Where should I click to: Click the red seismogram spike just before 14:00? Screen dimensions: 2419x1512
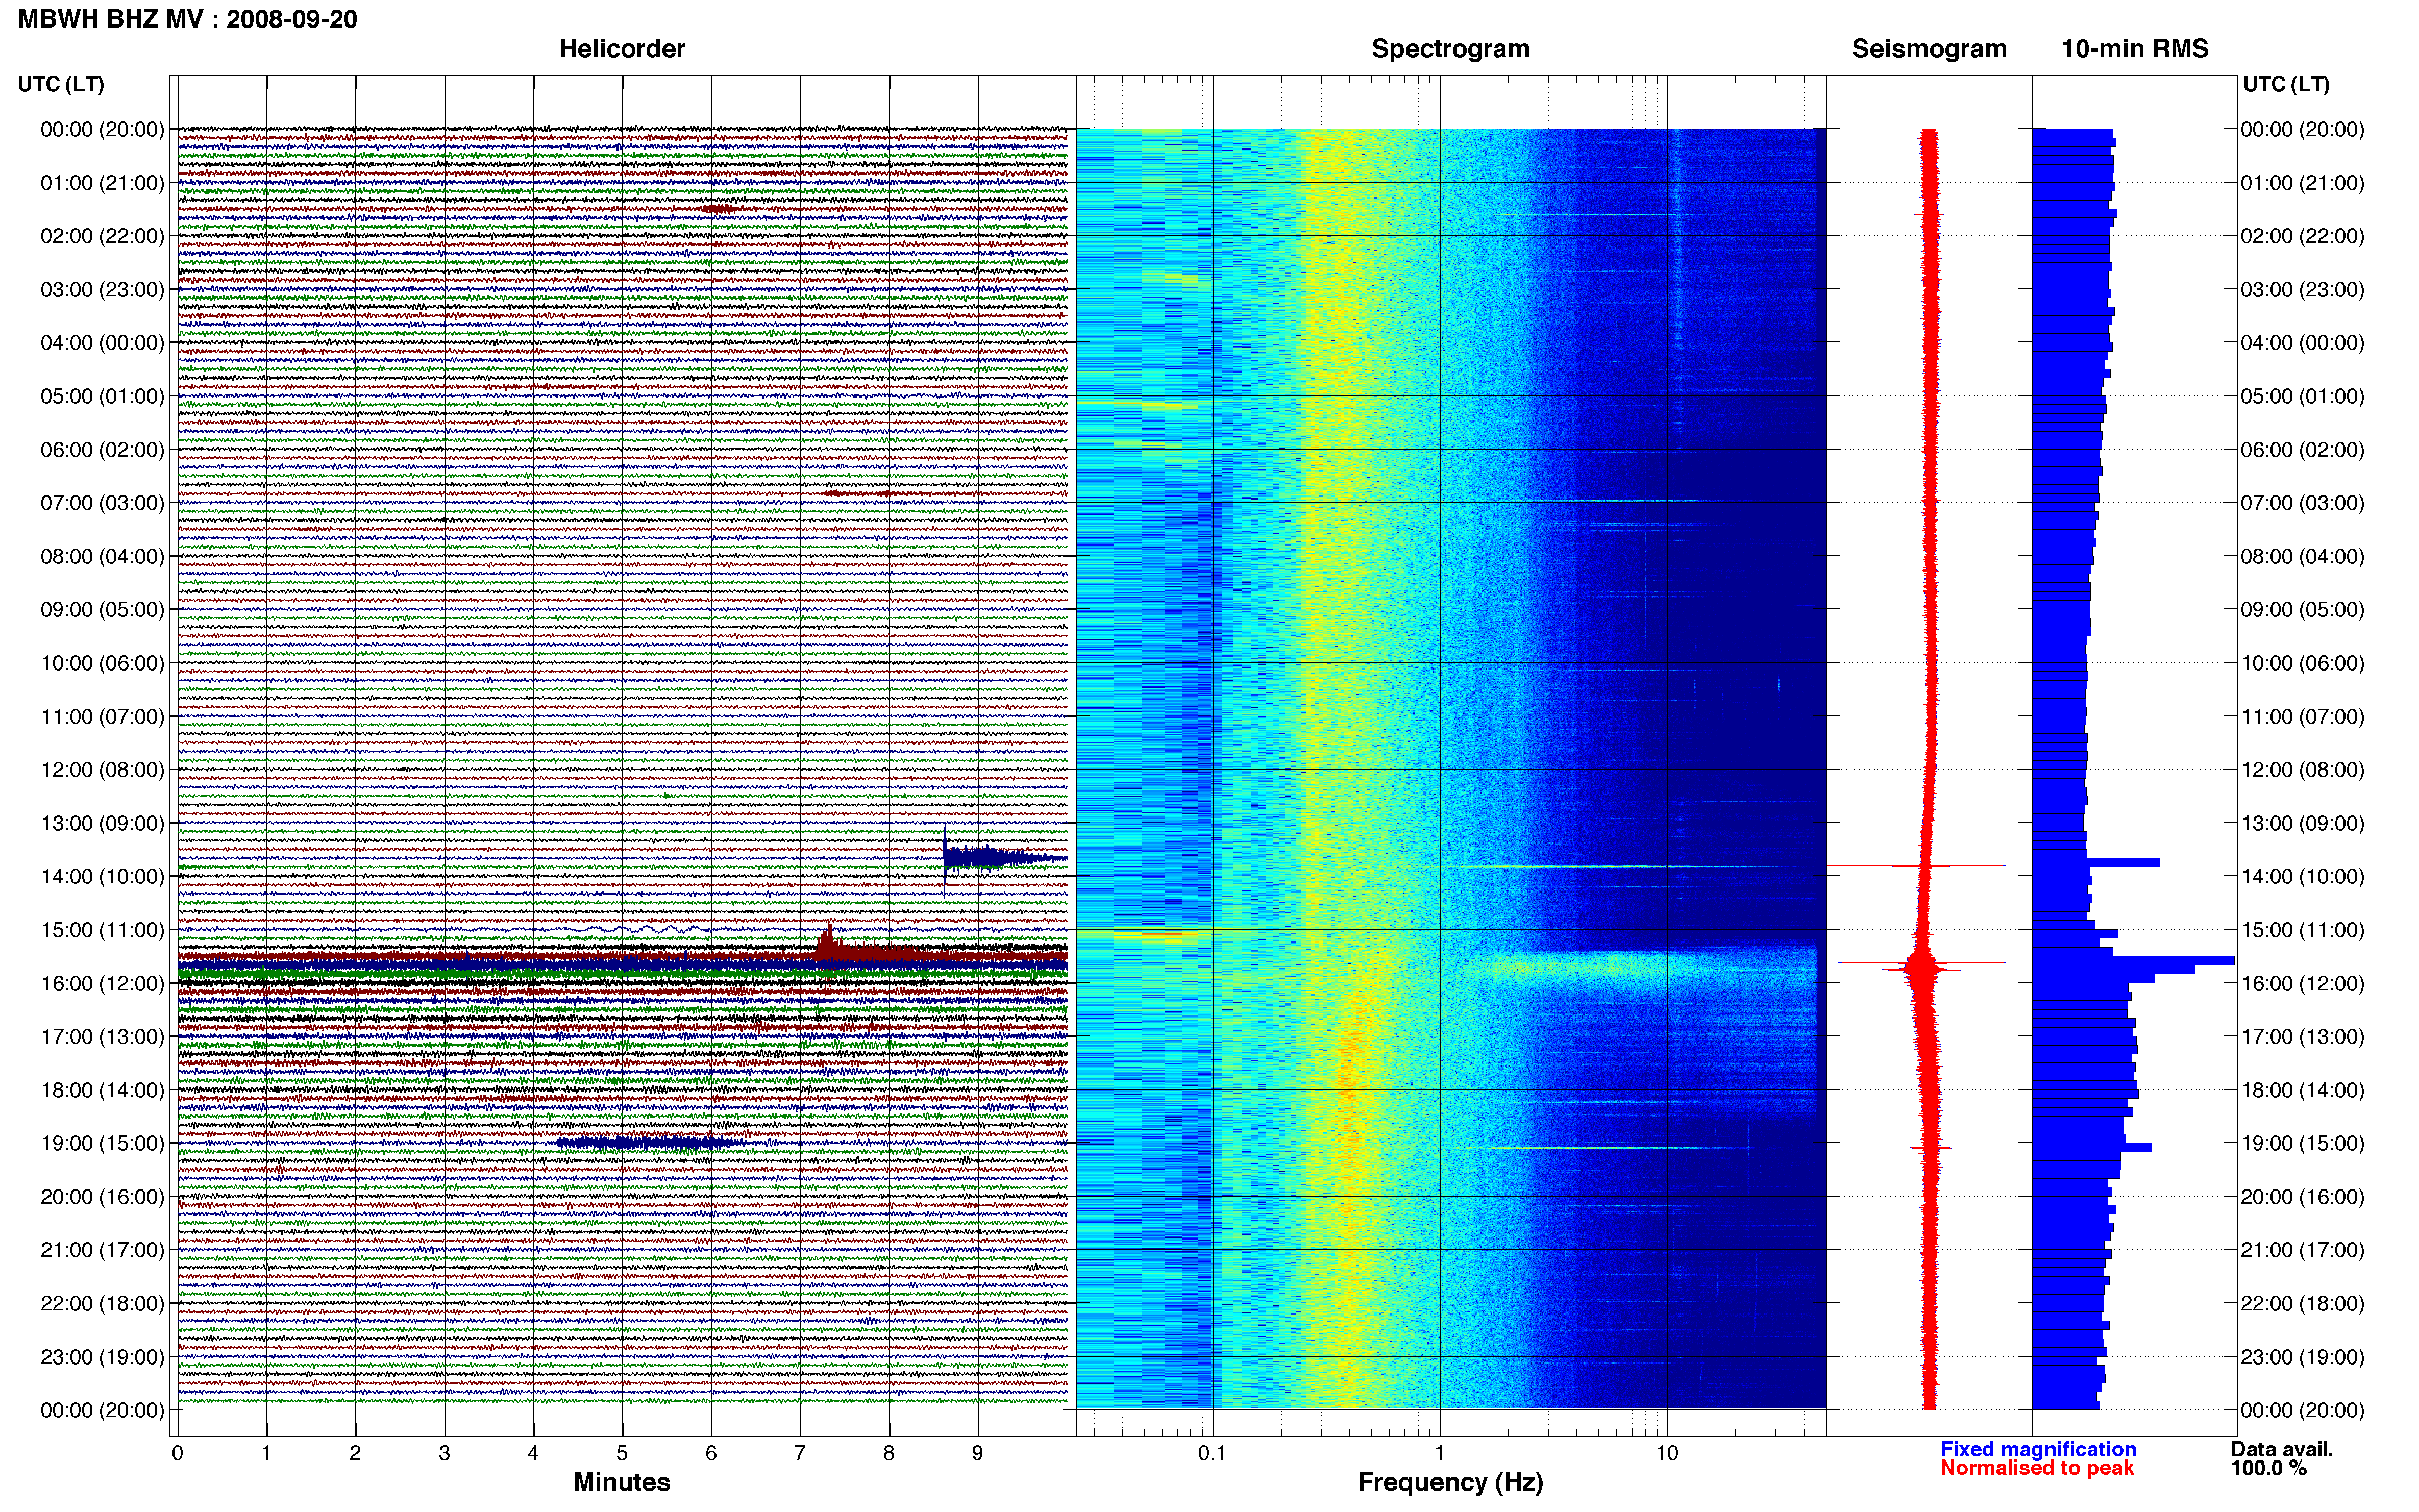[x=1920, y=866]
